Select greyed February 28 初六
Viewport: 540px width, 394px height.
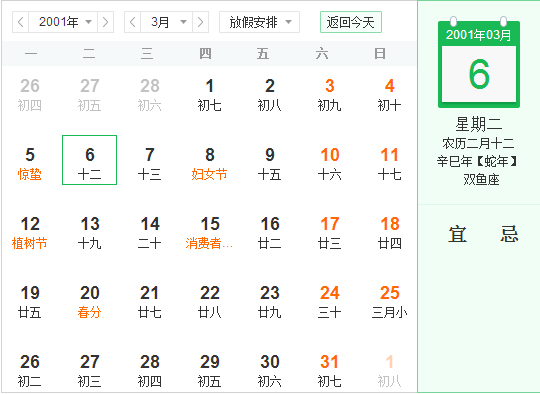click(149, 95)
